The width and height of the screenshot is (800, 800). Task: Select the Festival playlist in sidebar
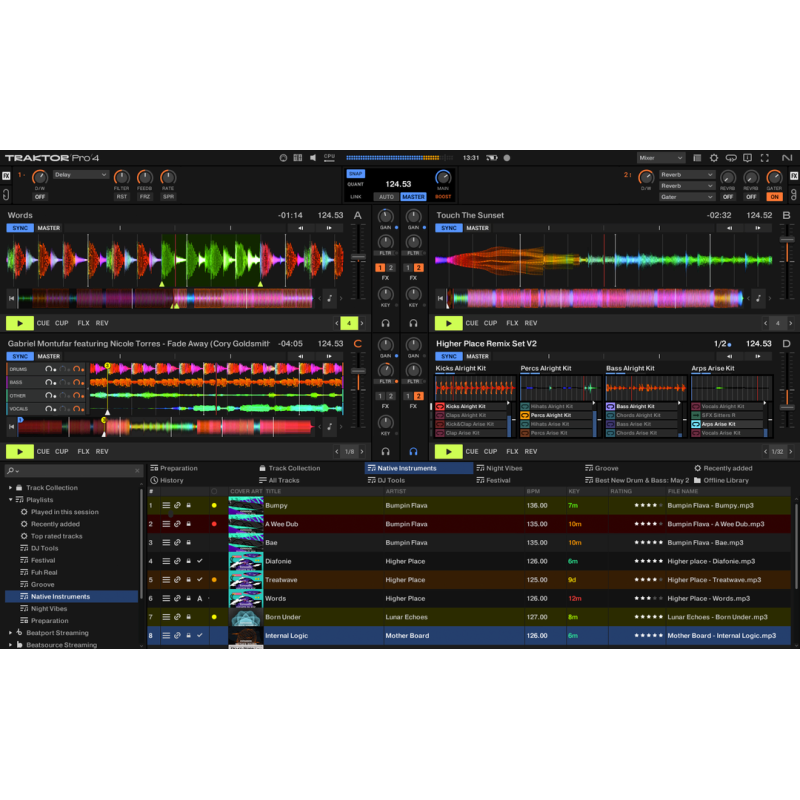pos(43,560)
